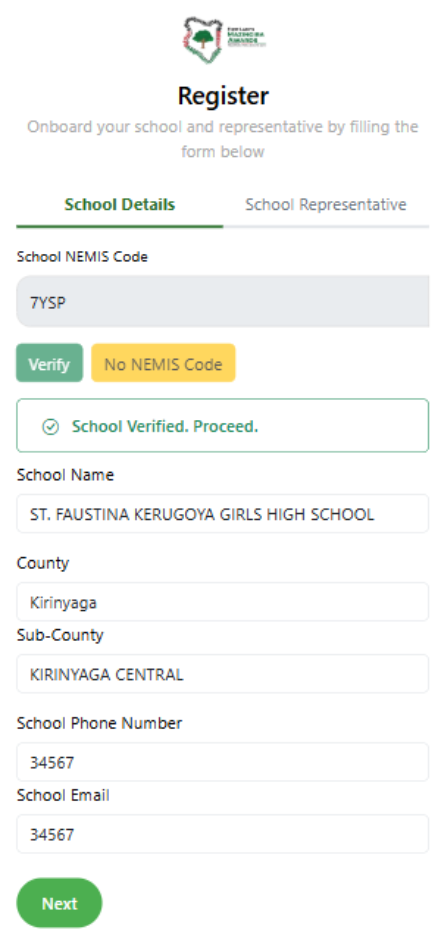Viewport: 441px width, 936px height.
Task: Click the Verify button
Action: pyautogui.click(x=50, y=363)
